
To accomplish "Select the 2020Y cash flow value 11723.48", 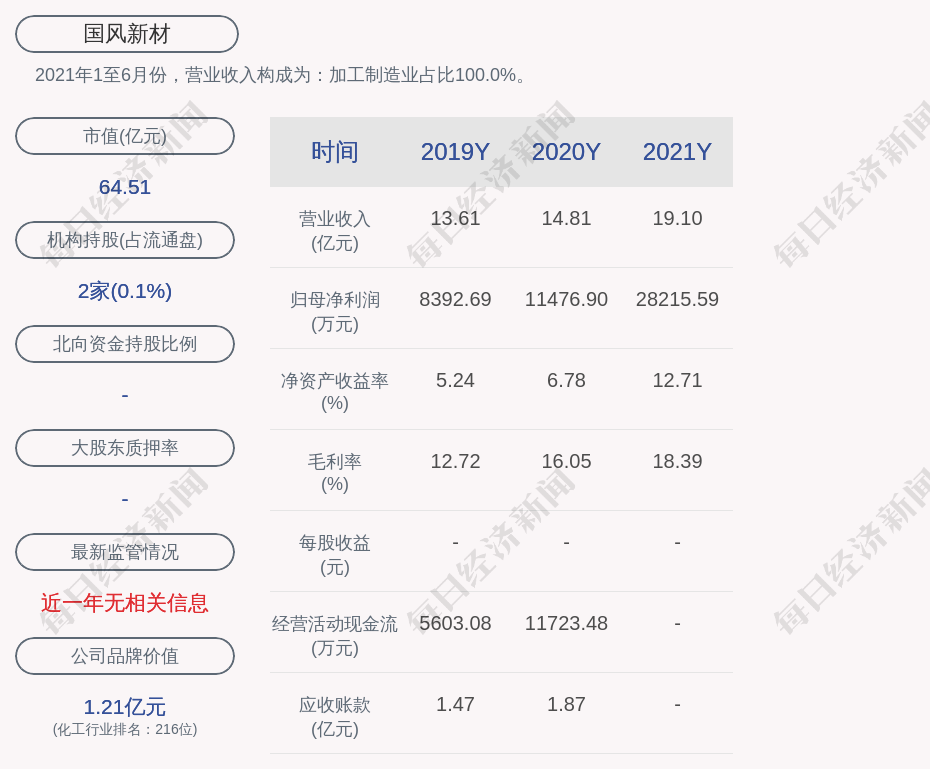I will tap(566, 623).
